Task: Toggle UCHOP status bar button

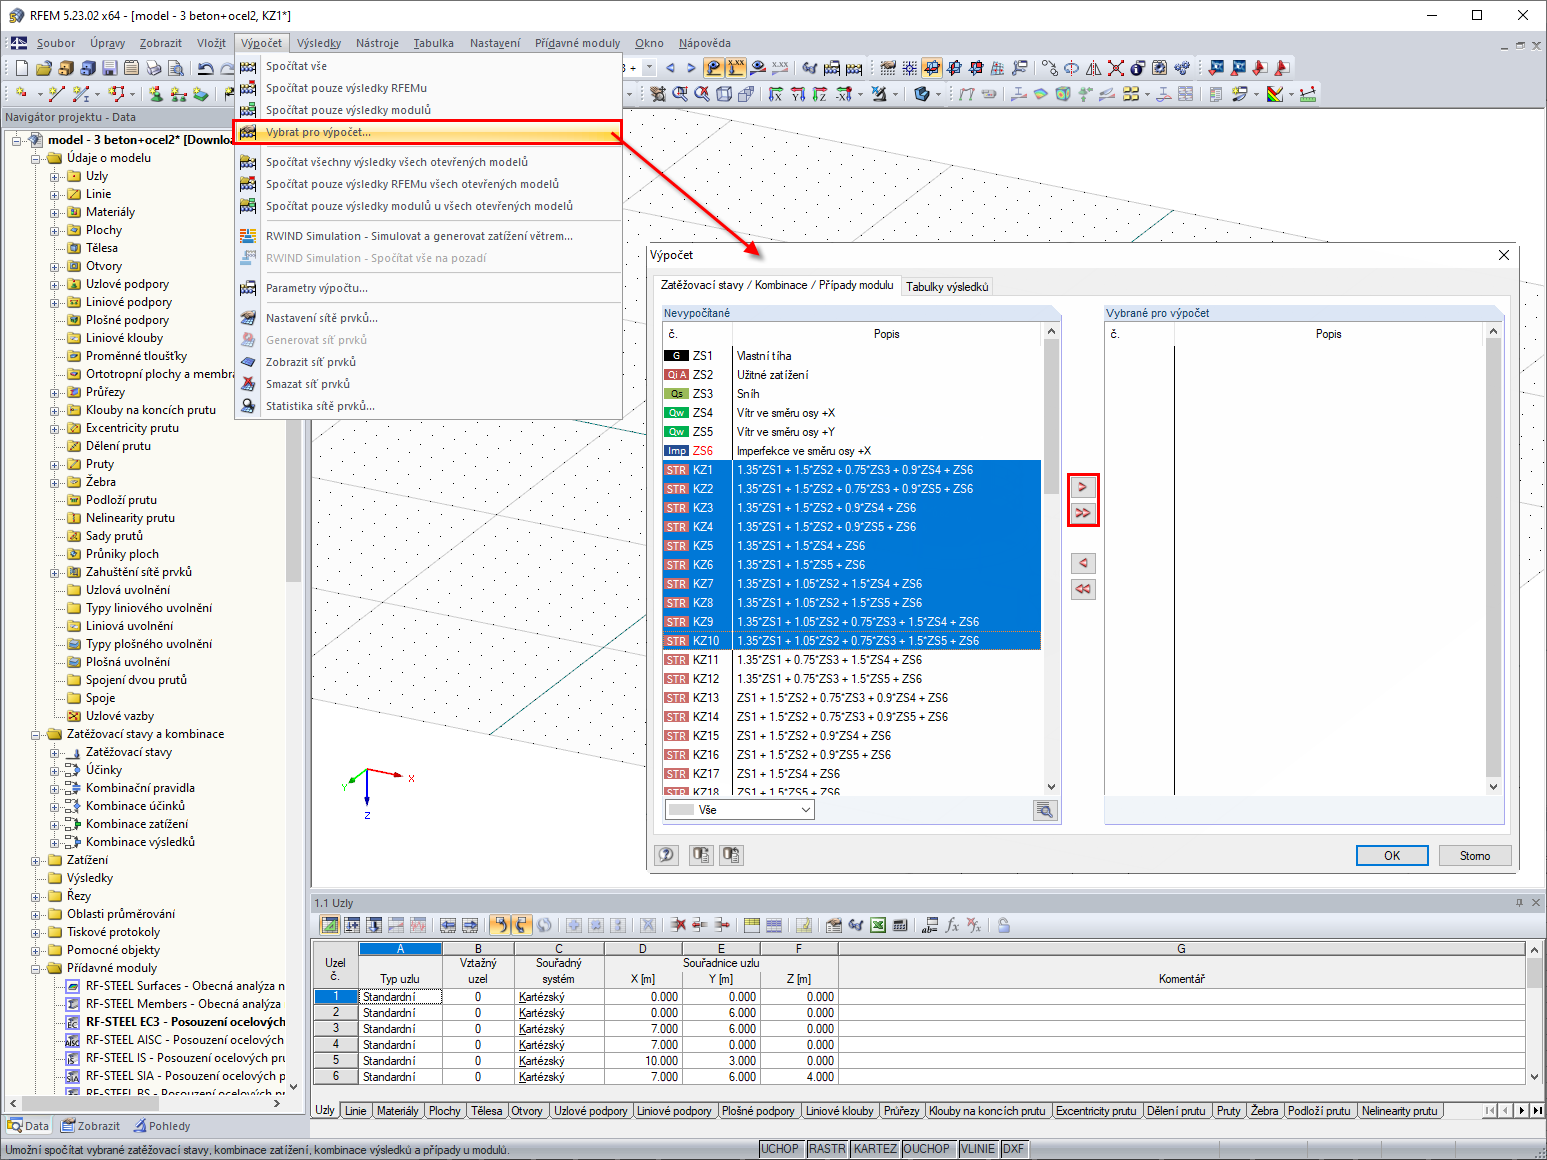Action: pyautogui.click(x=780, y=1149)
